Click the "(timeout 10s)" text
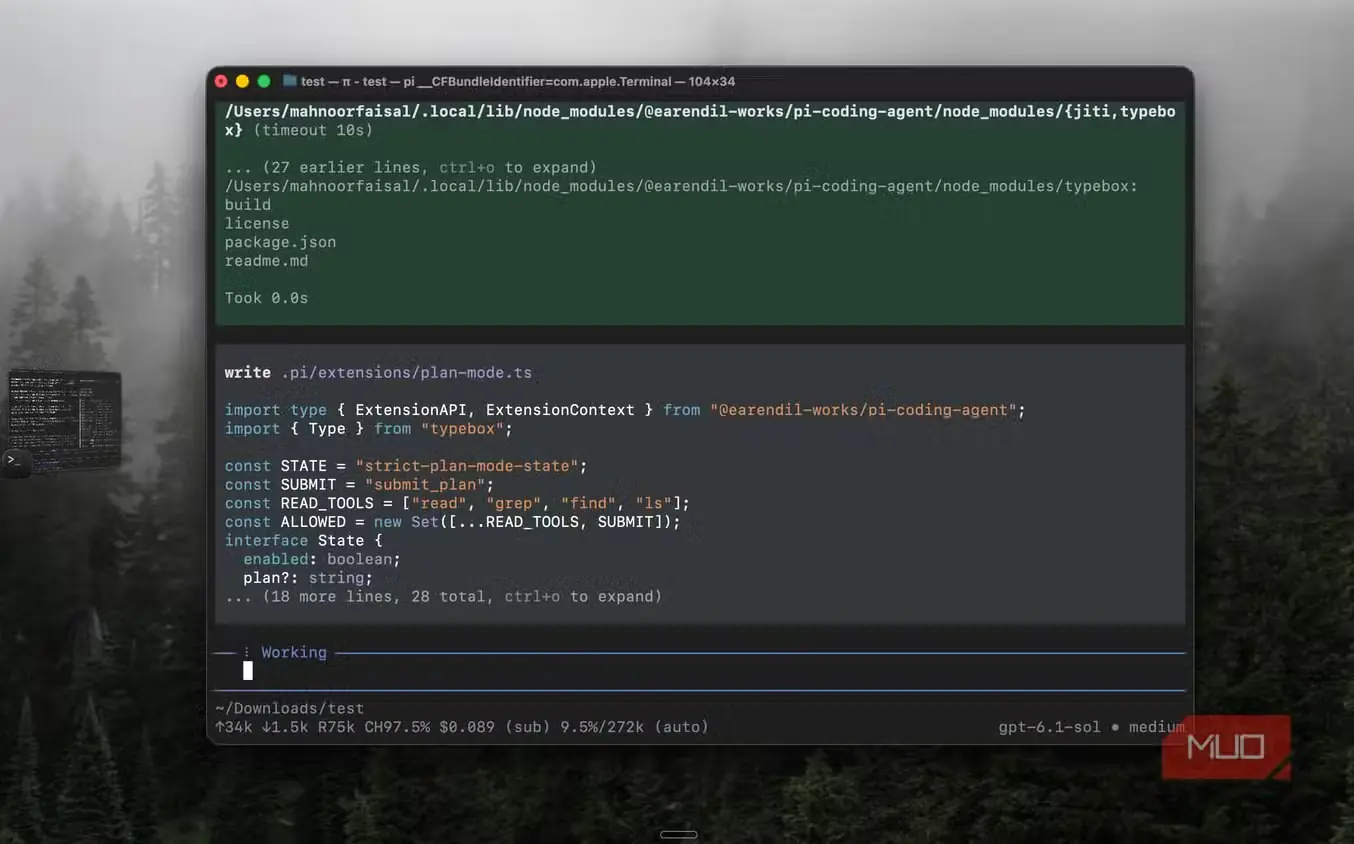1354x844 pixels. (x=313, y=130)
